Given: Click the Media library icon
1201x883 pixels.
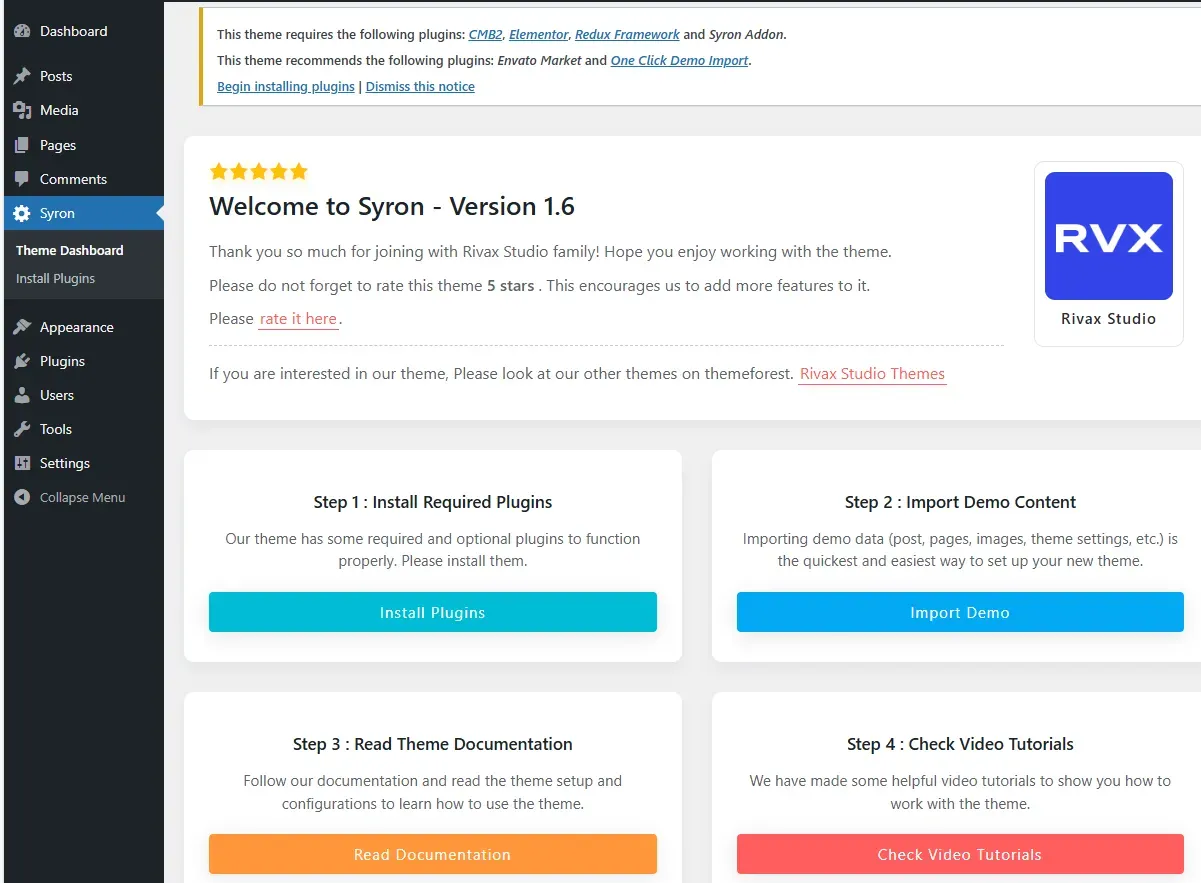Looking at the screenshot, I should [22, 110].
